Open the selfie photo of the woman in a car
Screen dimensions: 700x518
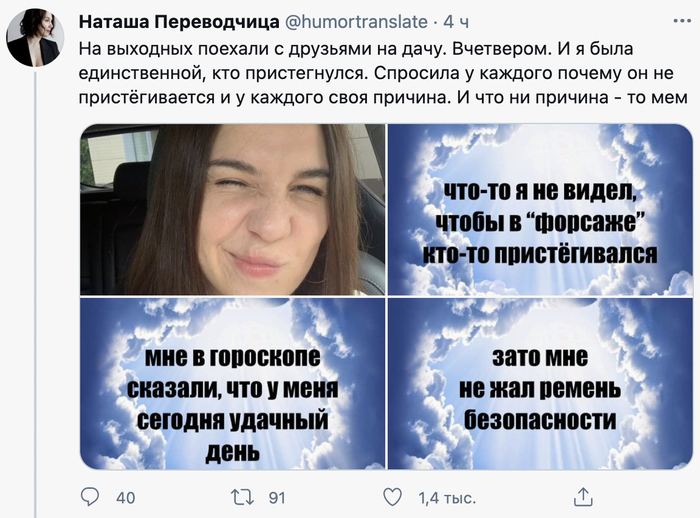pos(233,209)
